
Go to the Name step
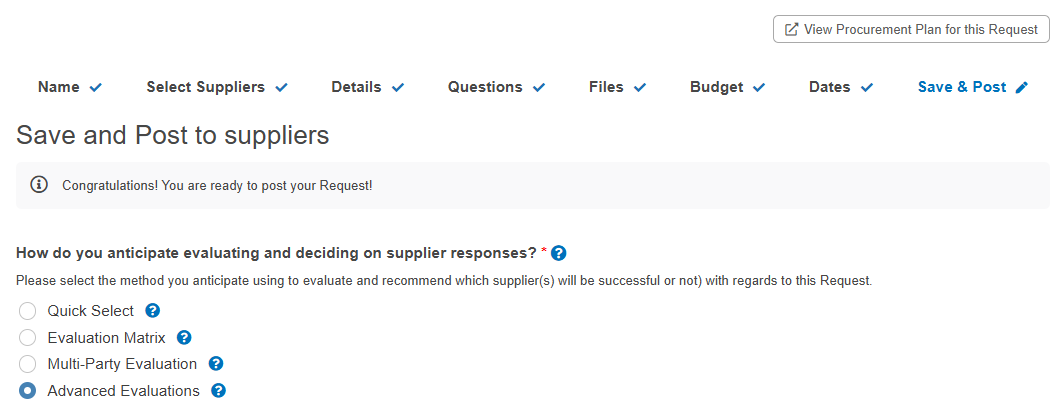click(x=70, y=87)
